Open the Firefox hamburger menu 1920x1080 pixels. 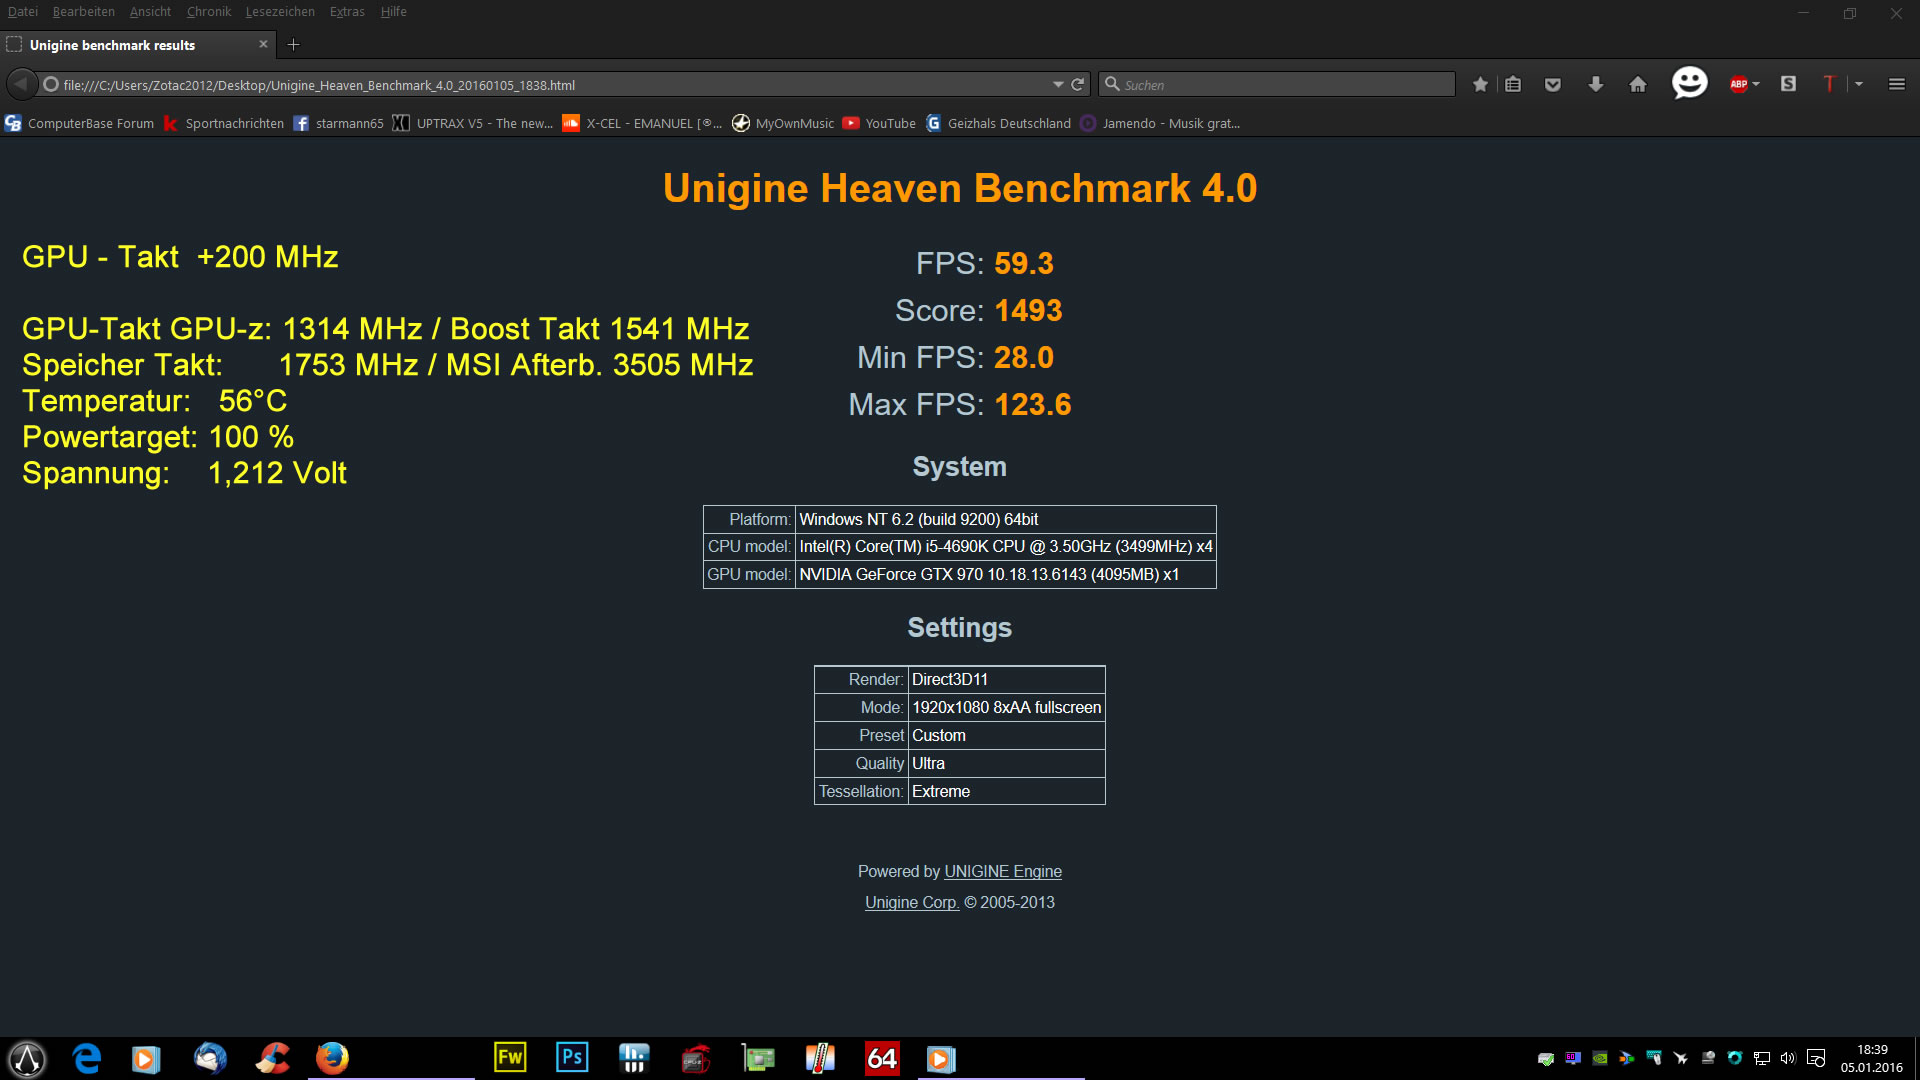coord(1897,85)
